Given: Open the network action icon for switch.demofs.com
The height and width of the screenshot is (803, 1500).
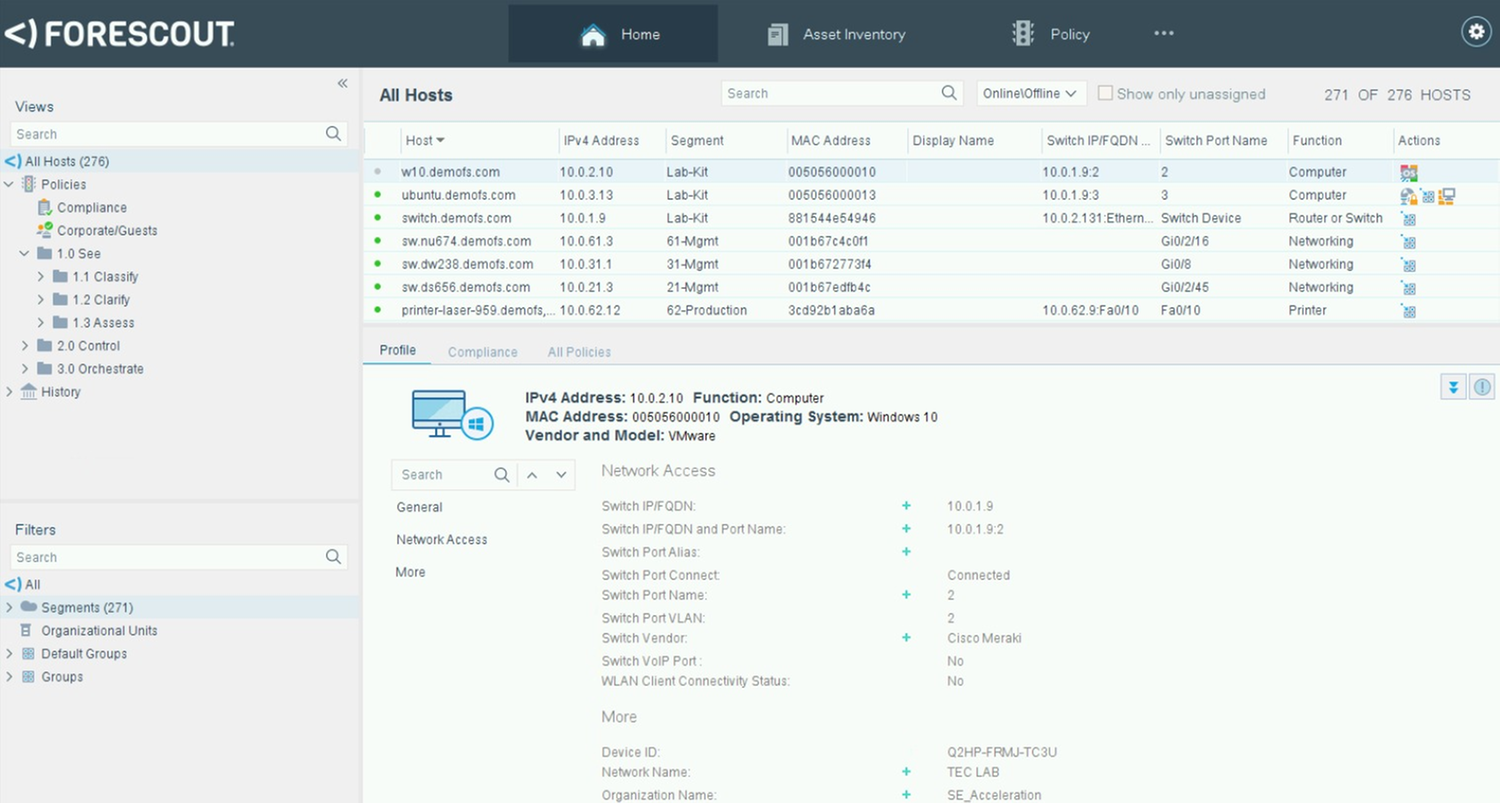Looking at the screenshot, I should [x=1409, y=218].
